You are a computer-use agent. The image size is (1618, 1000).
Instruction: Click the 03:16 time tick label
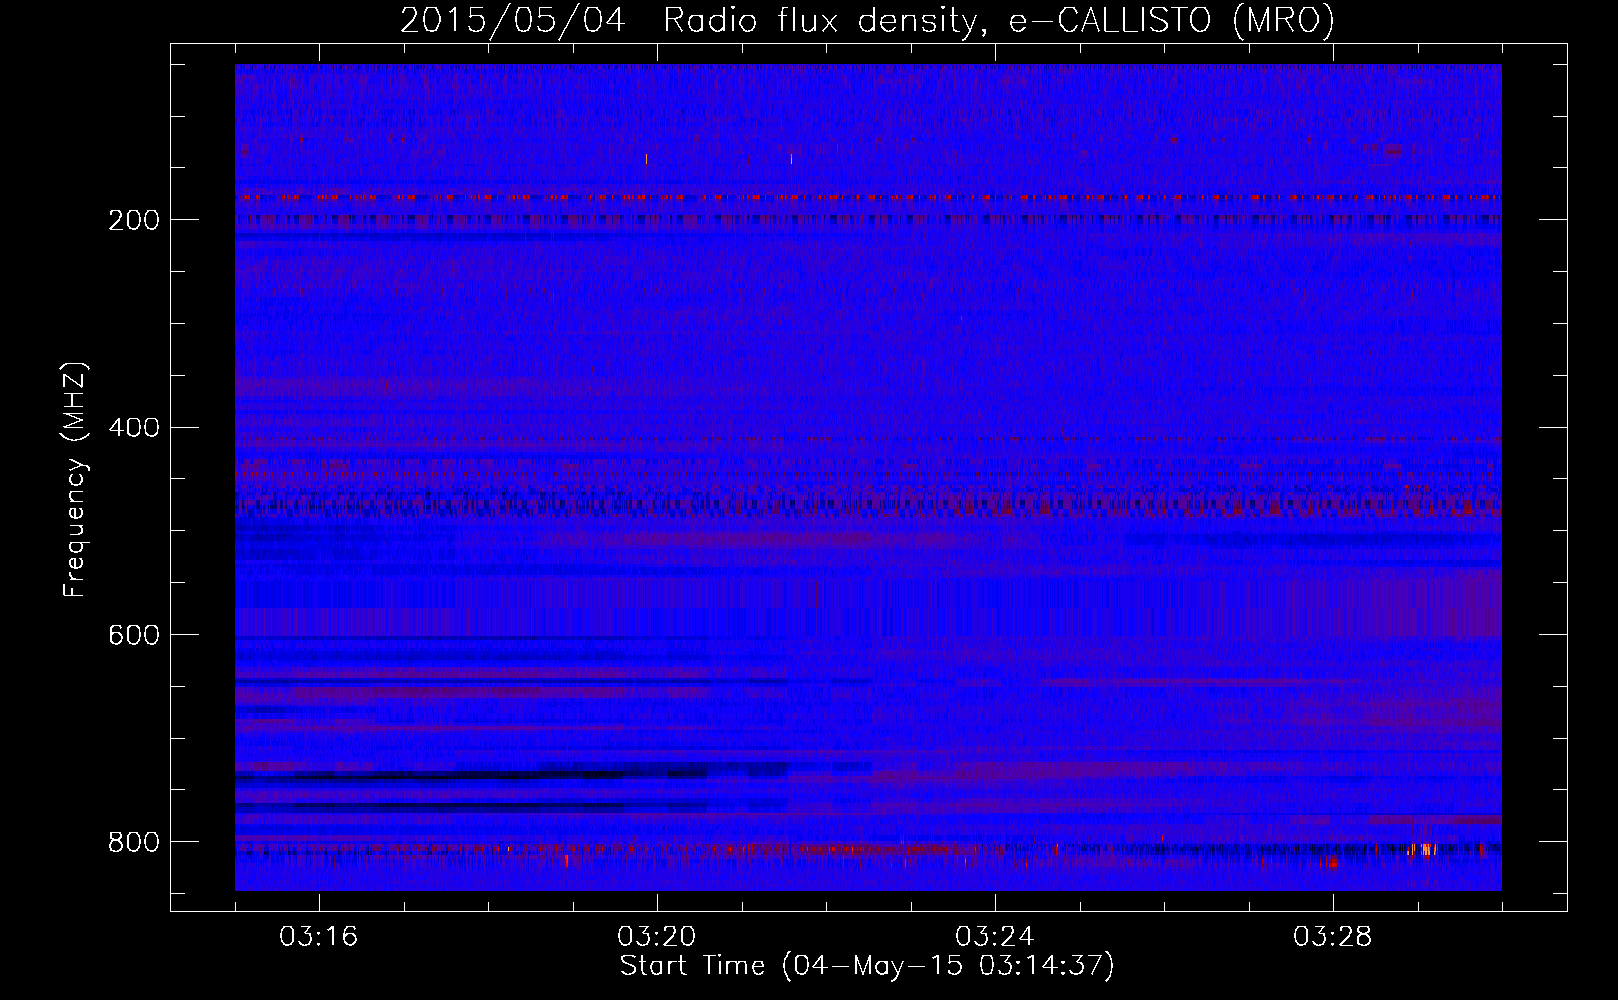(x=319, y=937)
